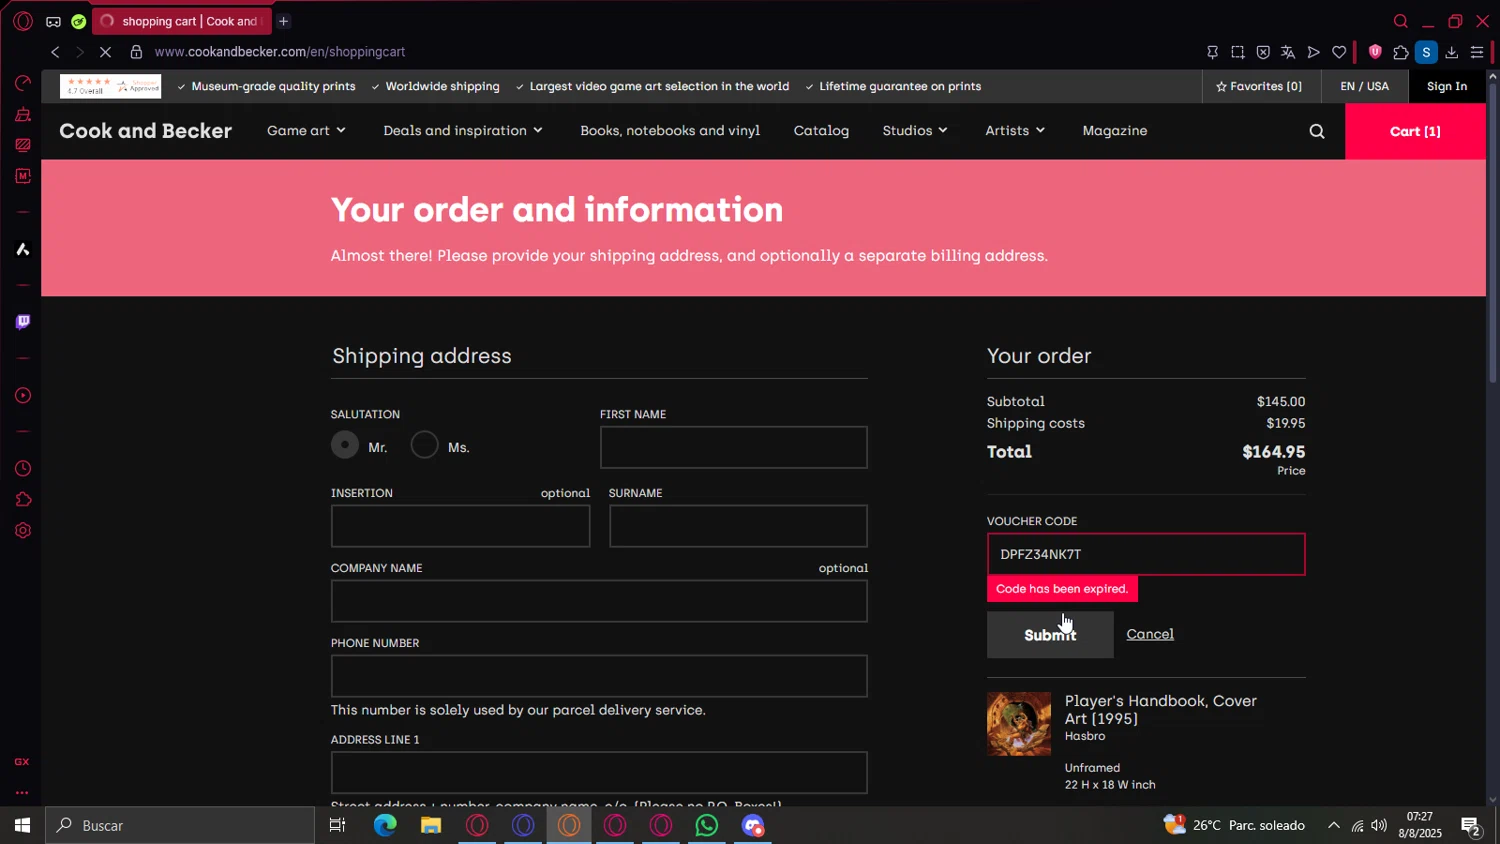This screenshot has height=844, width=1500.
Task: Open the green workspace icon in tab bar
Action: (x=78, y=21)
